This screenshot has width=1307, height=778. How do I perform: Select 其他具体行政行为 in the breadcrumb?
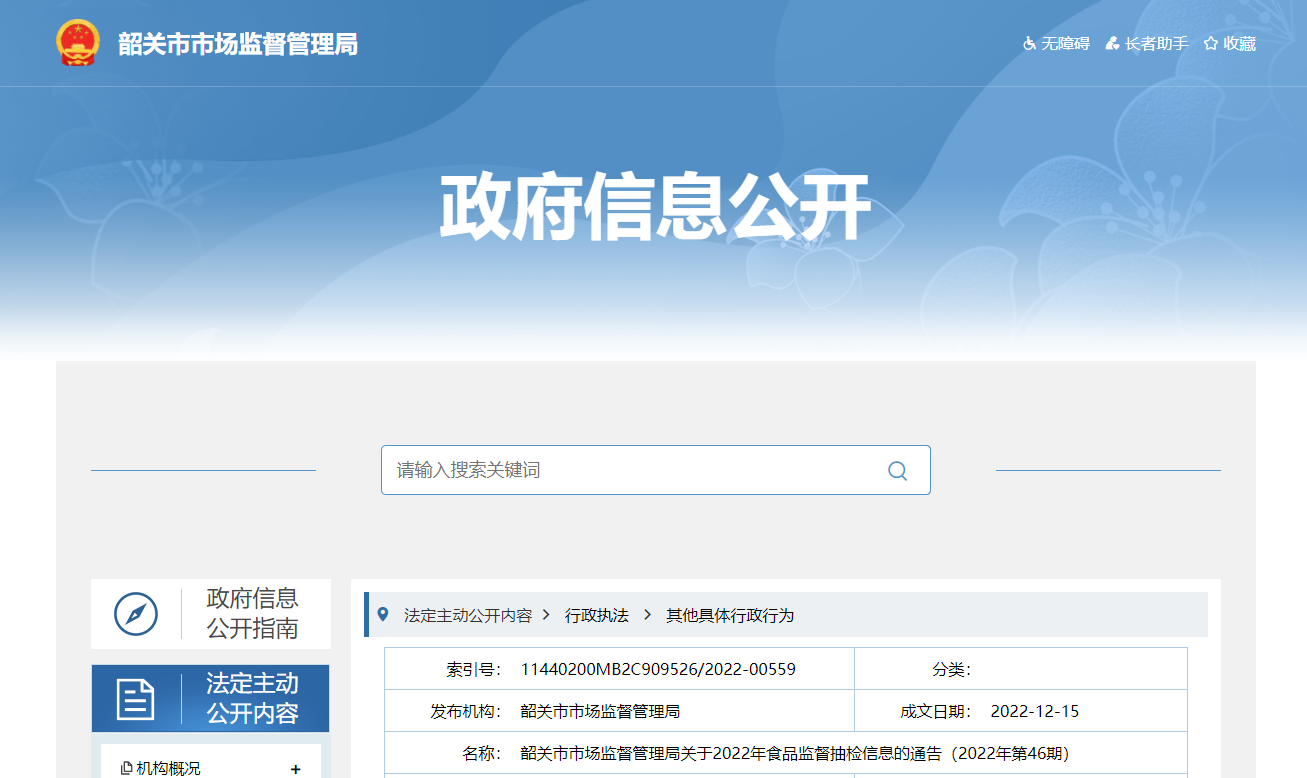tap(730, 615)
